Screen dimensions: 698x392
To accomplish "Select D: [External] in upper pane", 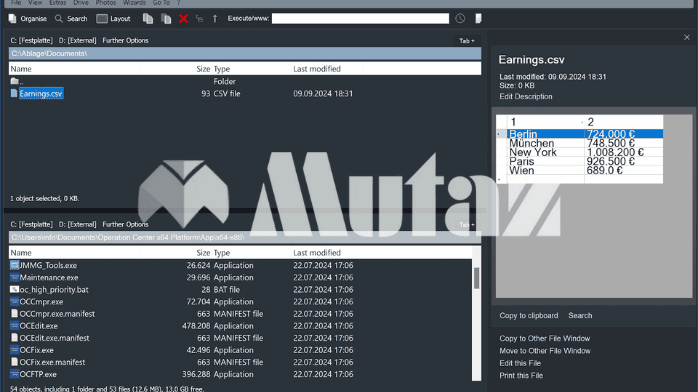I will pyautogui.click(x=77, y=40).
